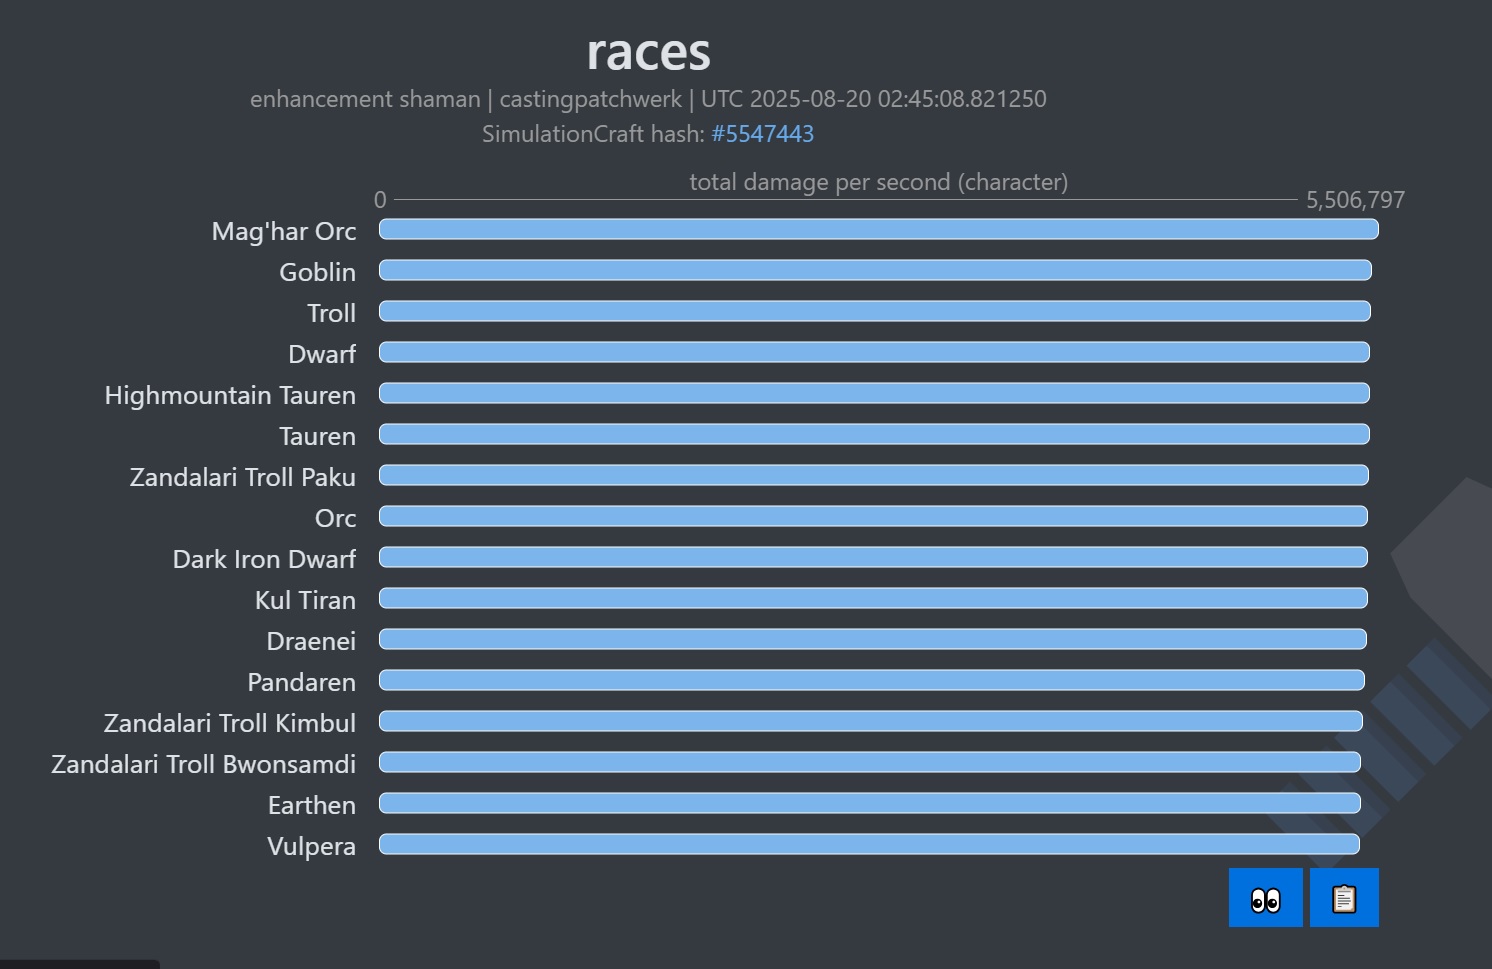Click the Orc damage bar

pyautogui.click(x=873, y=517)
